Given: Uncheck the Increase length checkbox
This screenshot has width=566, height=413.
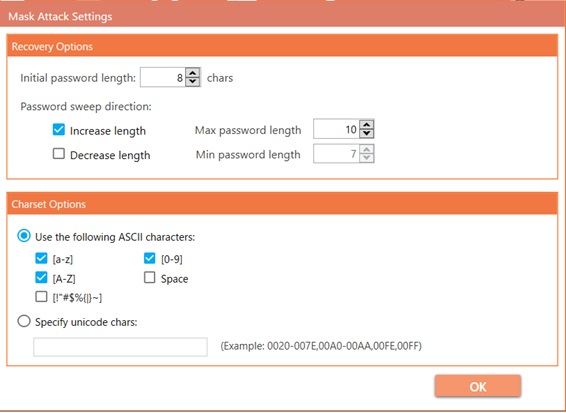Looking at the screenshot, I should [x=58, y=130].
